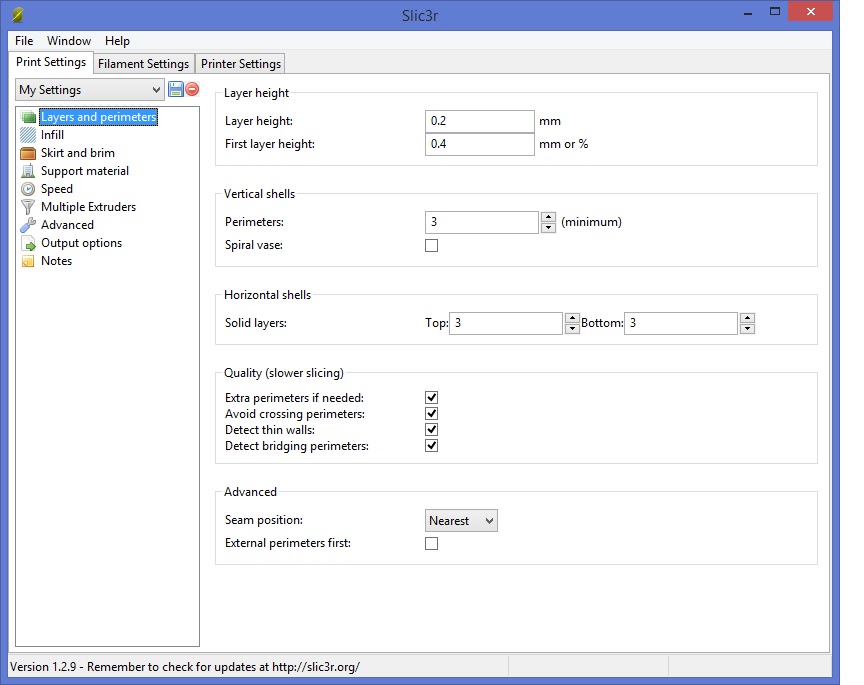
Task: Open the Speed settings page
Action: tap(57, 189)
